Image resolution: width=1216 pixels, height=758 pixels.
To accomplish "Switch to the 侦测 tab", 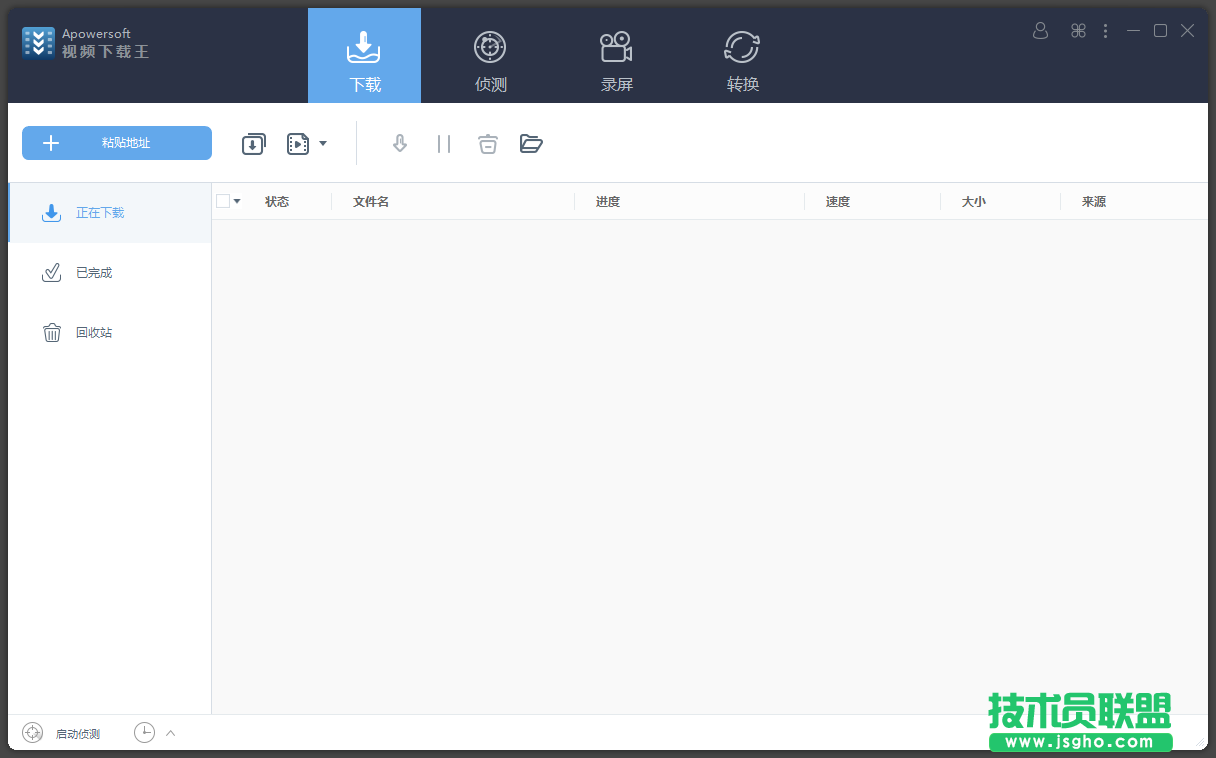I will (490, 60).
